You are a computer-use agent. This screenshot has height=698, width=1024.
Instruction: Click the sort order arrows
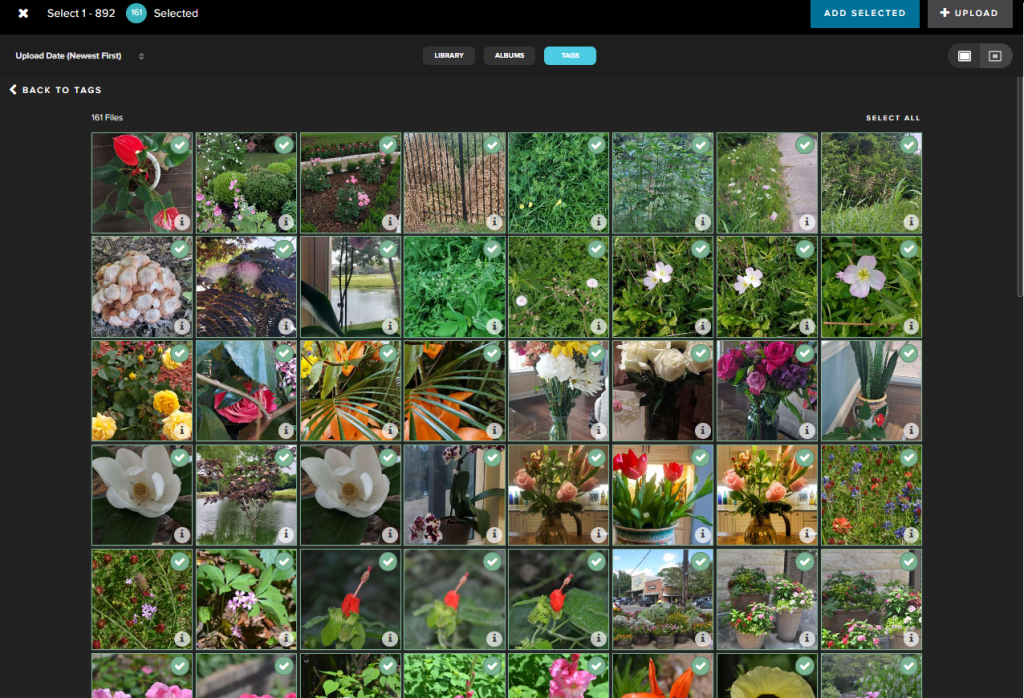(141, 56)
